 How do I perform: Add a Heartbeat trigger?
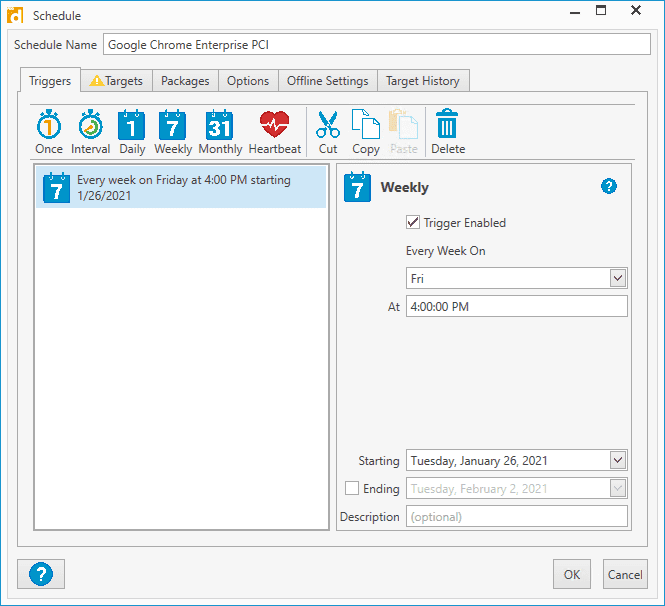click(274, 132)
